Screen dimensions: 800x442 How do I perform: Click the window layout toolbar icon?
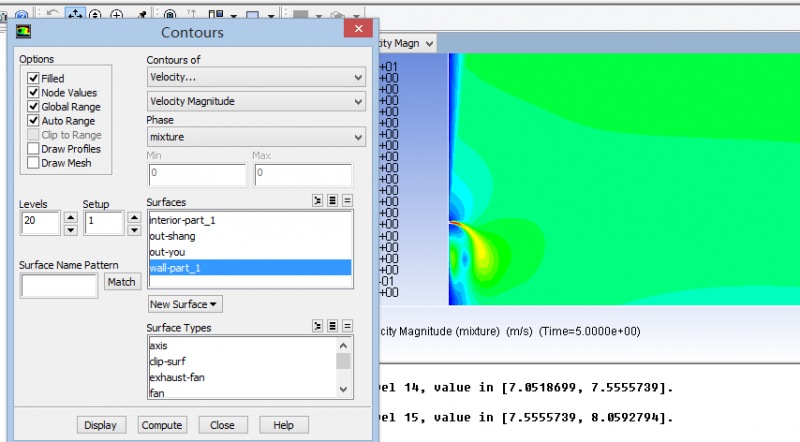(216, 14)
